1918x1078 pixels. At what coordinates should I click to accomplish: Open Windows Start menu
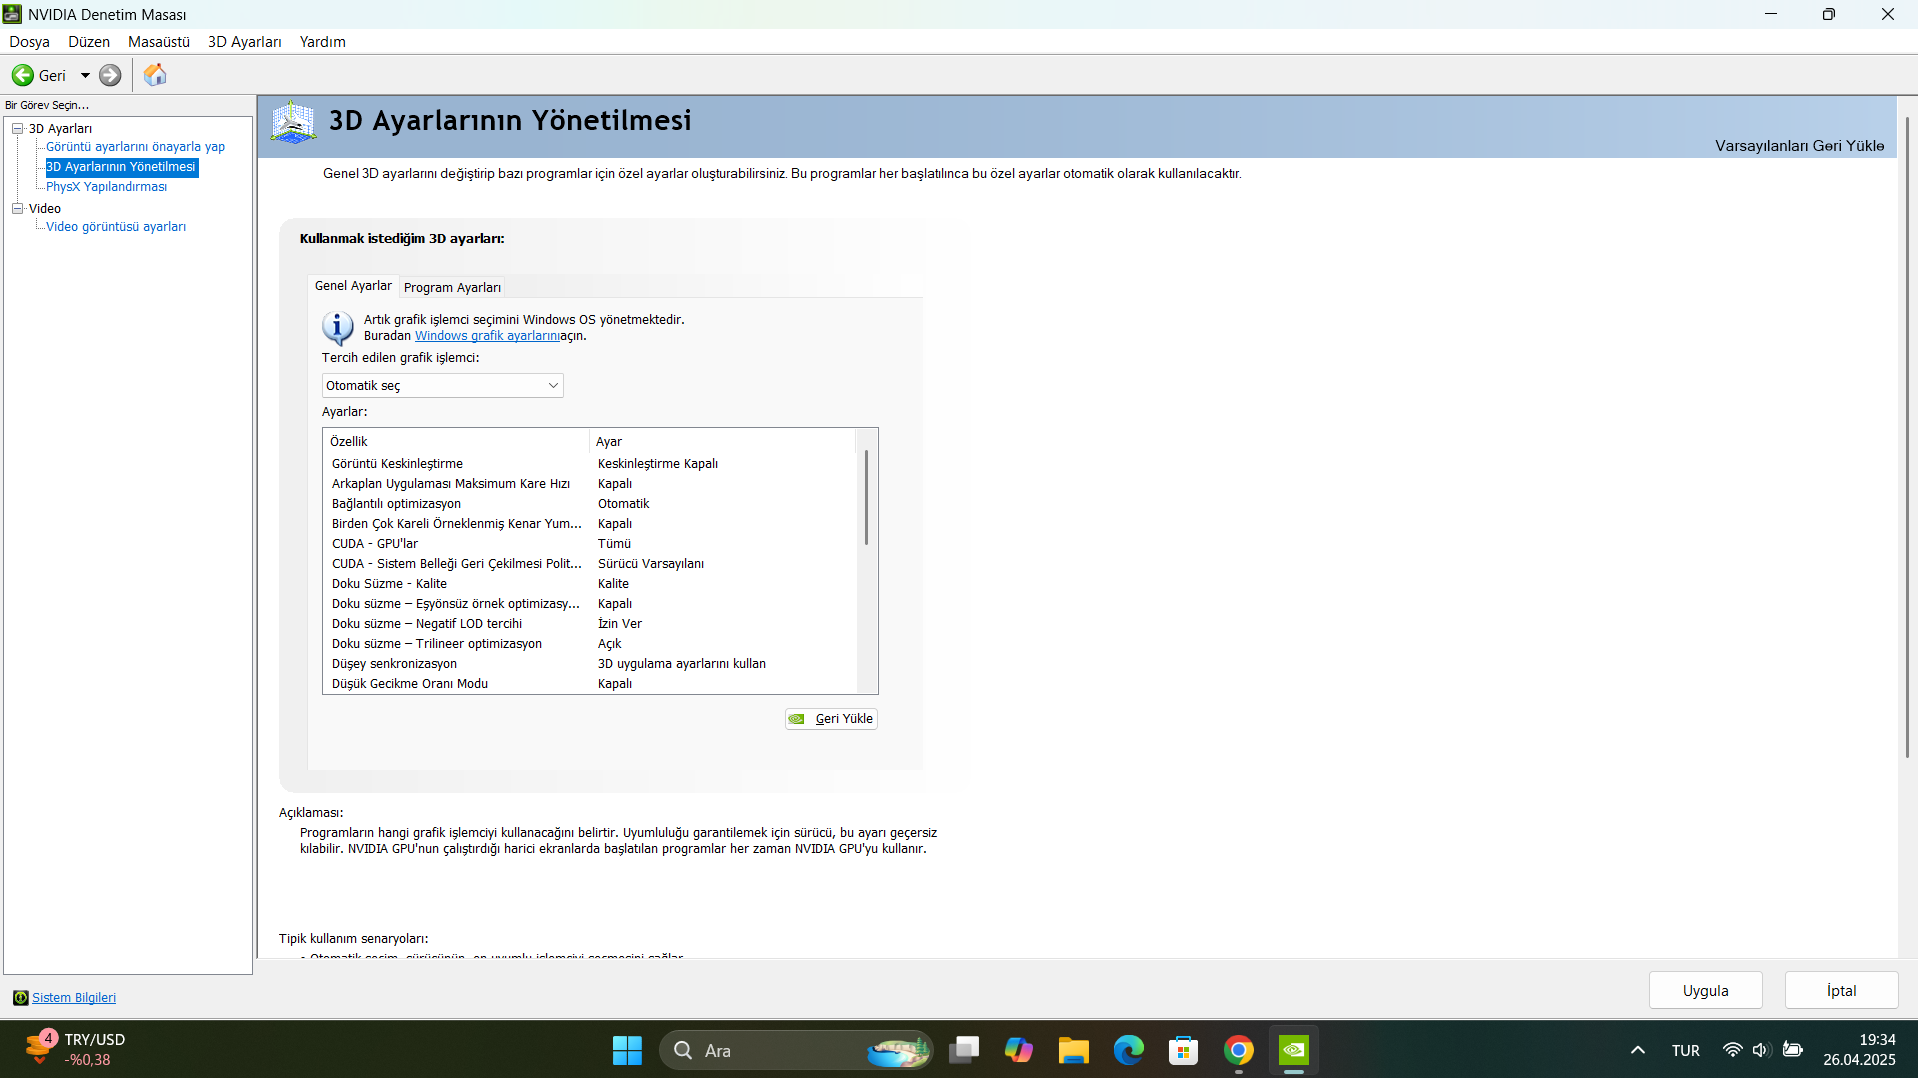pos(627,1050)
